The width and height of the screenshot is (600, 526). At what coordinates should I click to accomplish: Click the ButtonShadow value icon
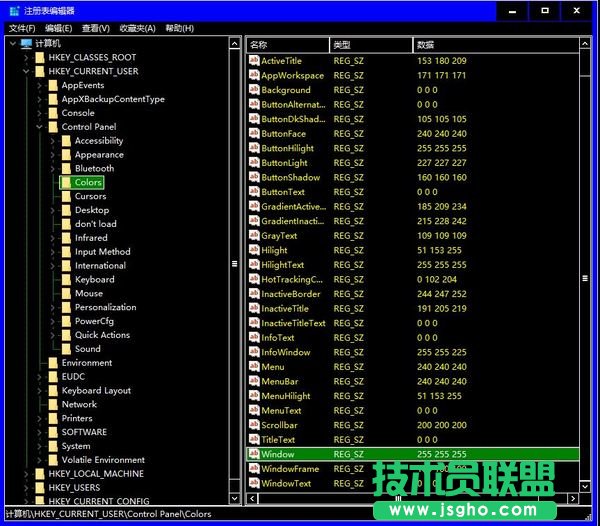254,177
